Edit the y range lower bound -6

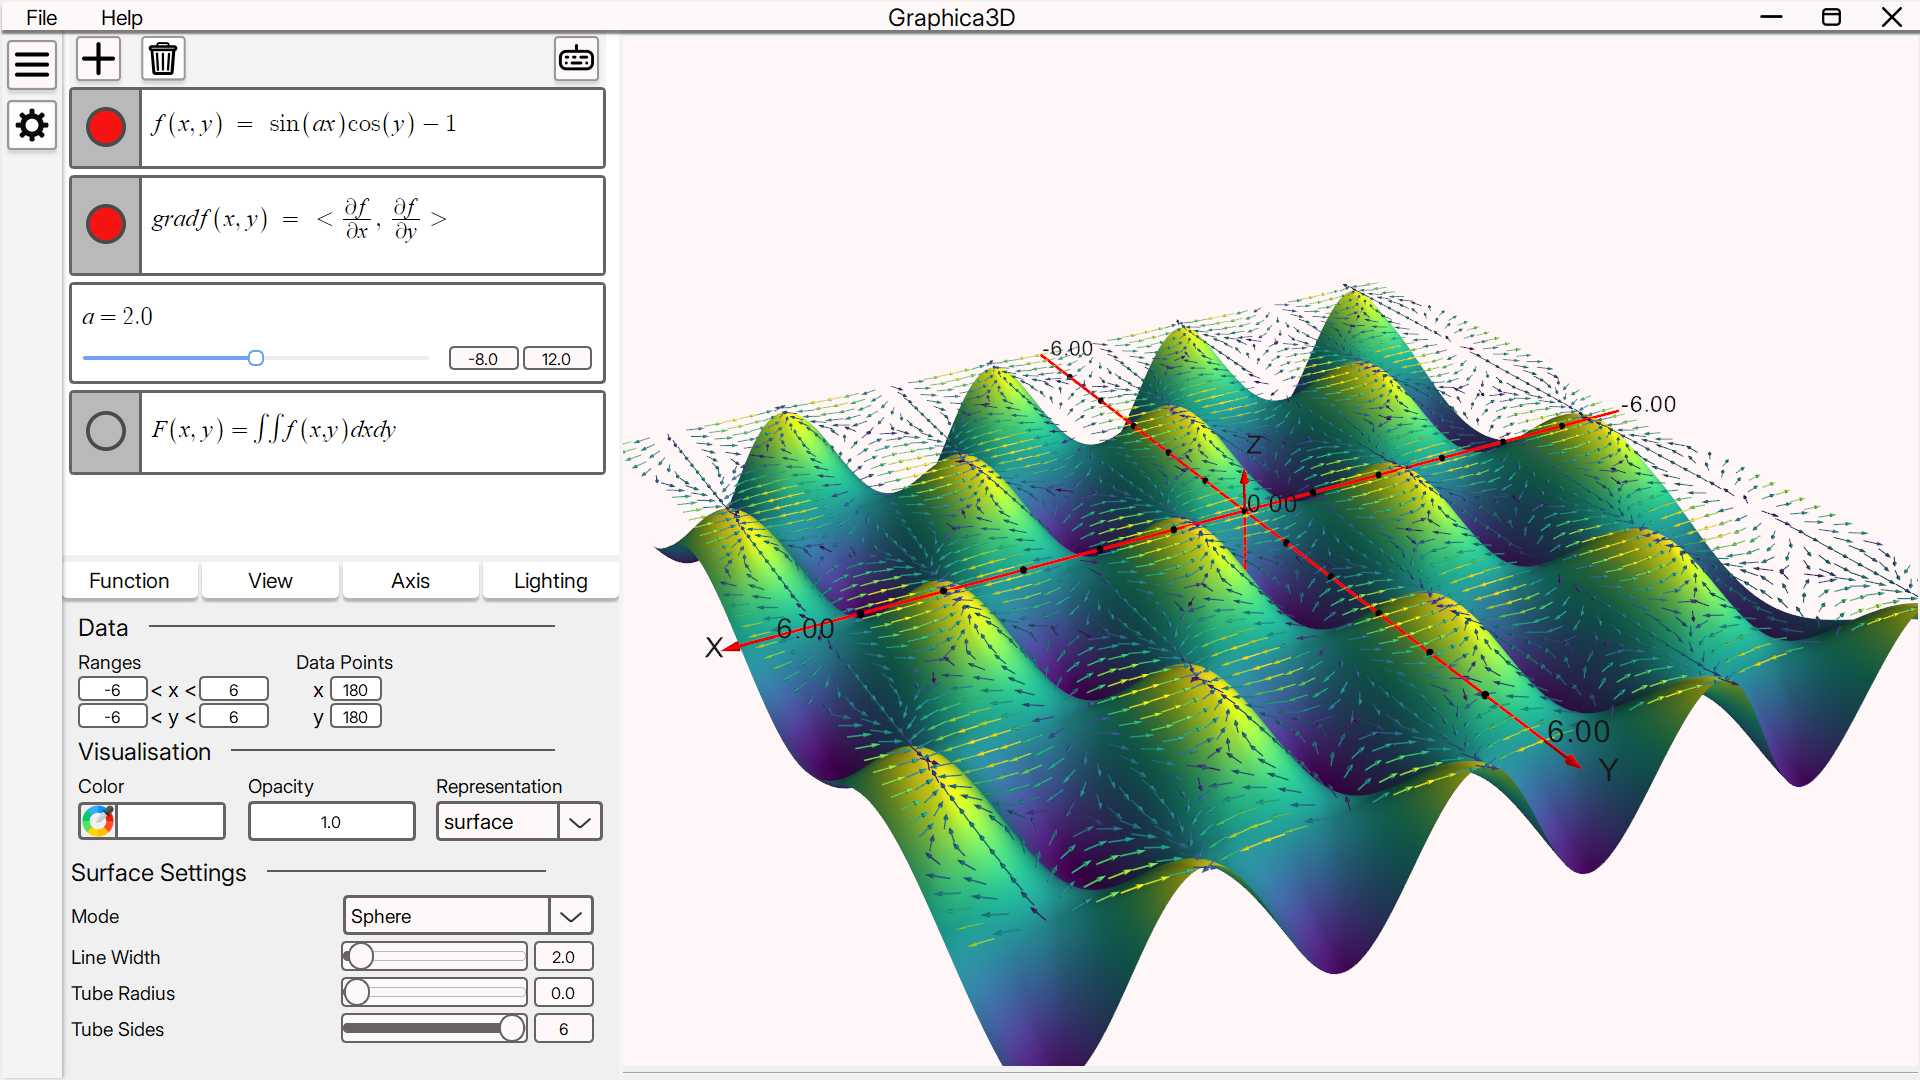pyautogui.click(x=113, y=717)
